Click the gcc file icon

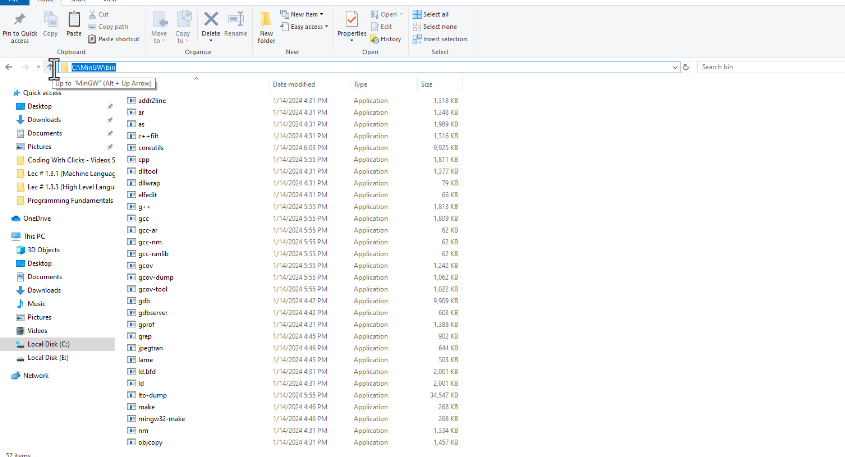131,218
